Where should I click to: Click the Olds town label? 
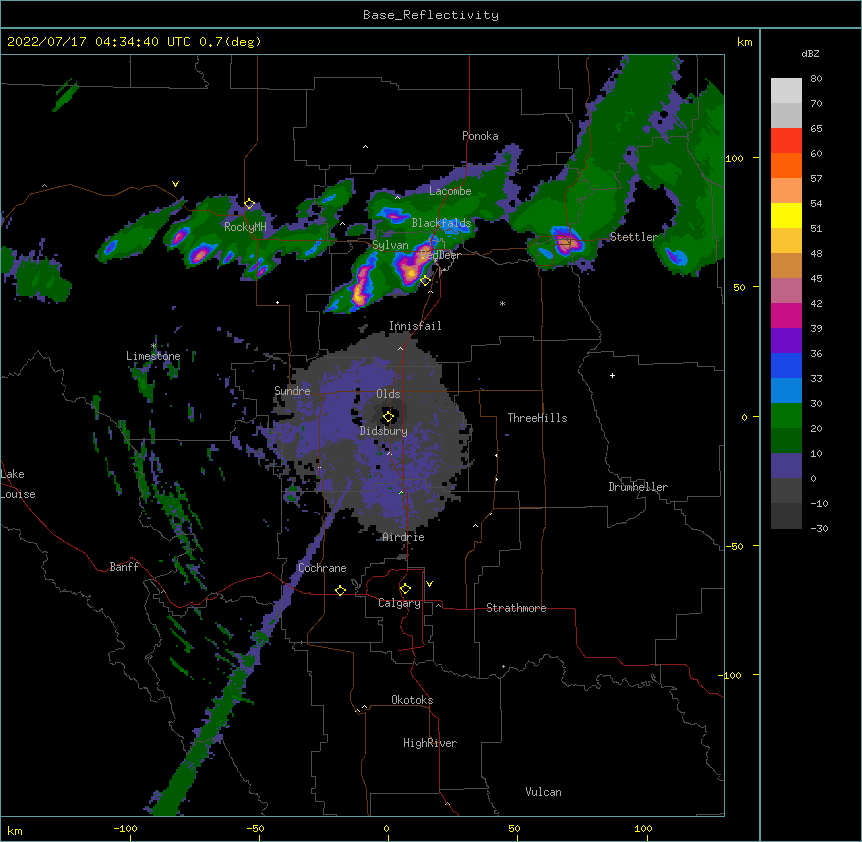(388, 394)
